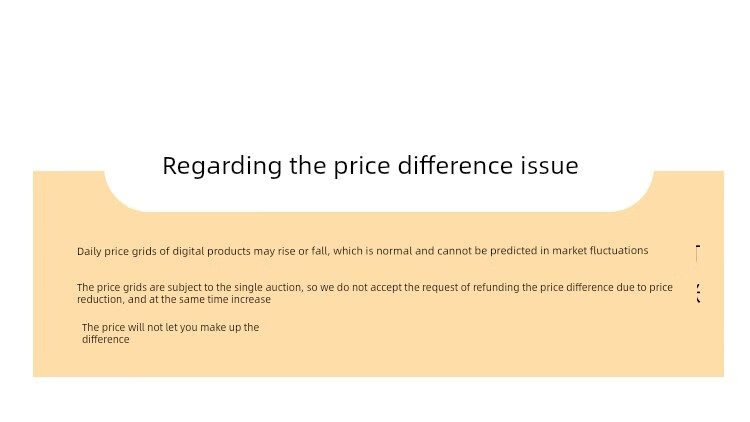The width and height of the screenshot is (750, 422).
Task: Click the cut-off curved glyph at the right edge
Action: click(x=697, y=293)
